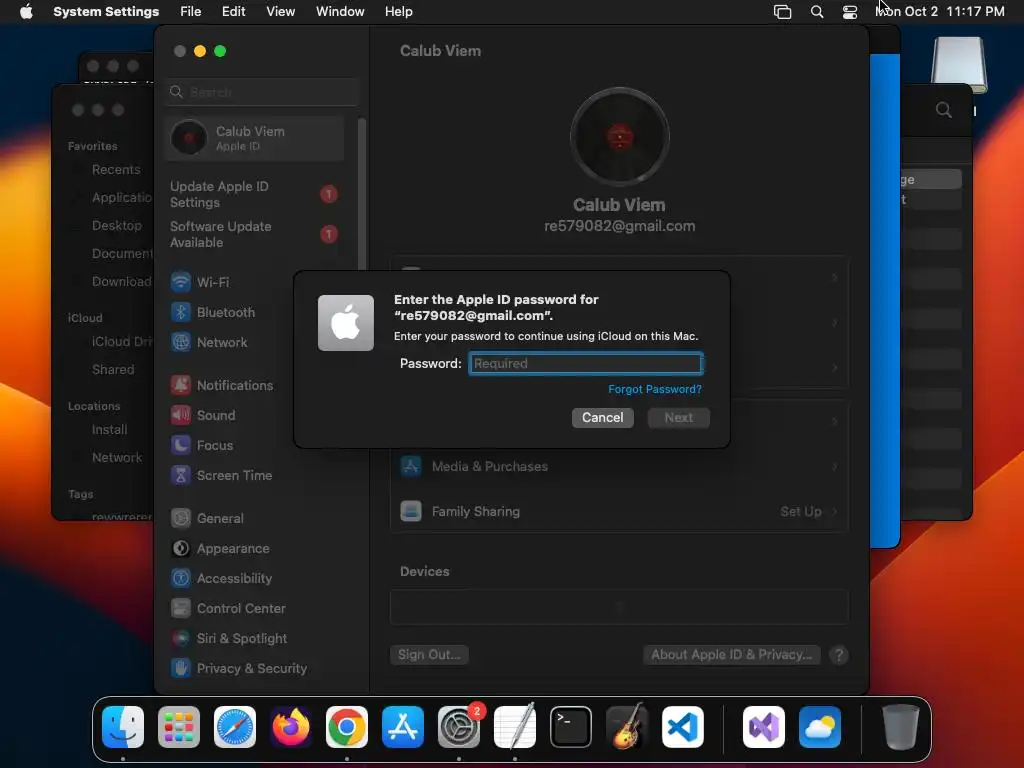Select the System Settings search field
Screen dimensions: 1024x768
261,92
